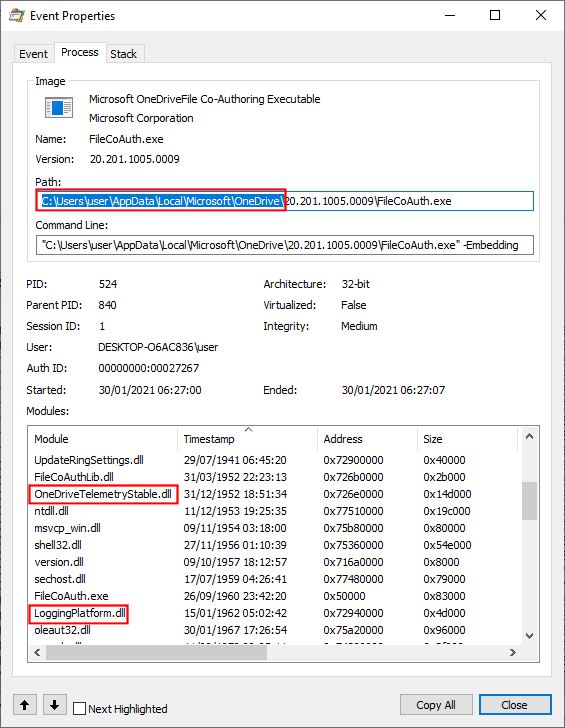The width and height of the screenshot is (565, 728).
Task: Switch to the Event tab
Action: click(x=33, y=54)
